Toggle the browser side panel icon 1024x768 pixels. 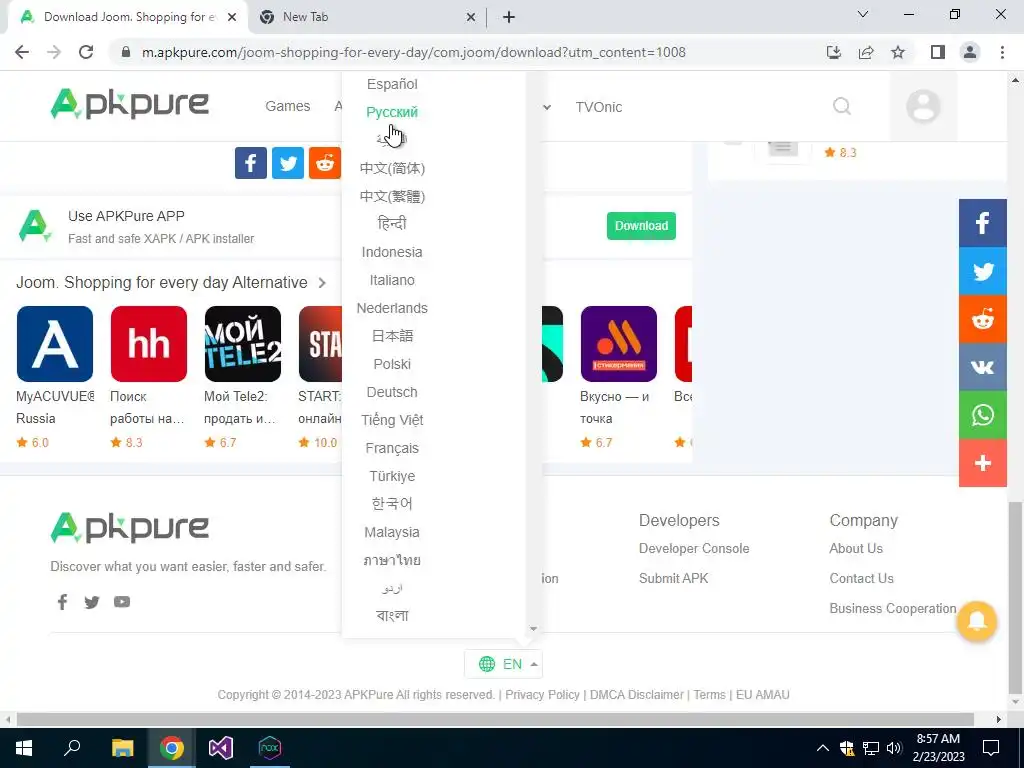coord(938,52)
